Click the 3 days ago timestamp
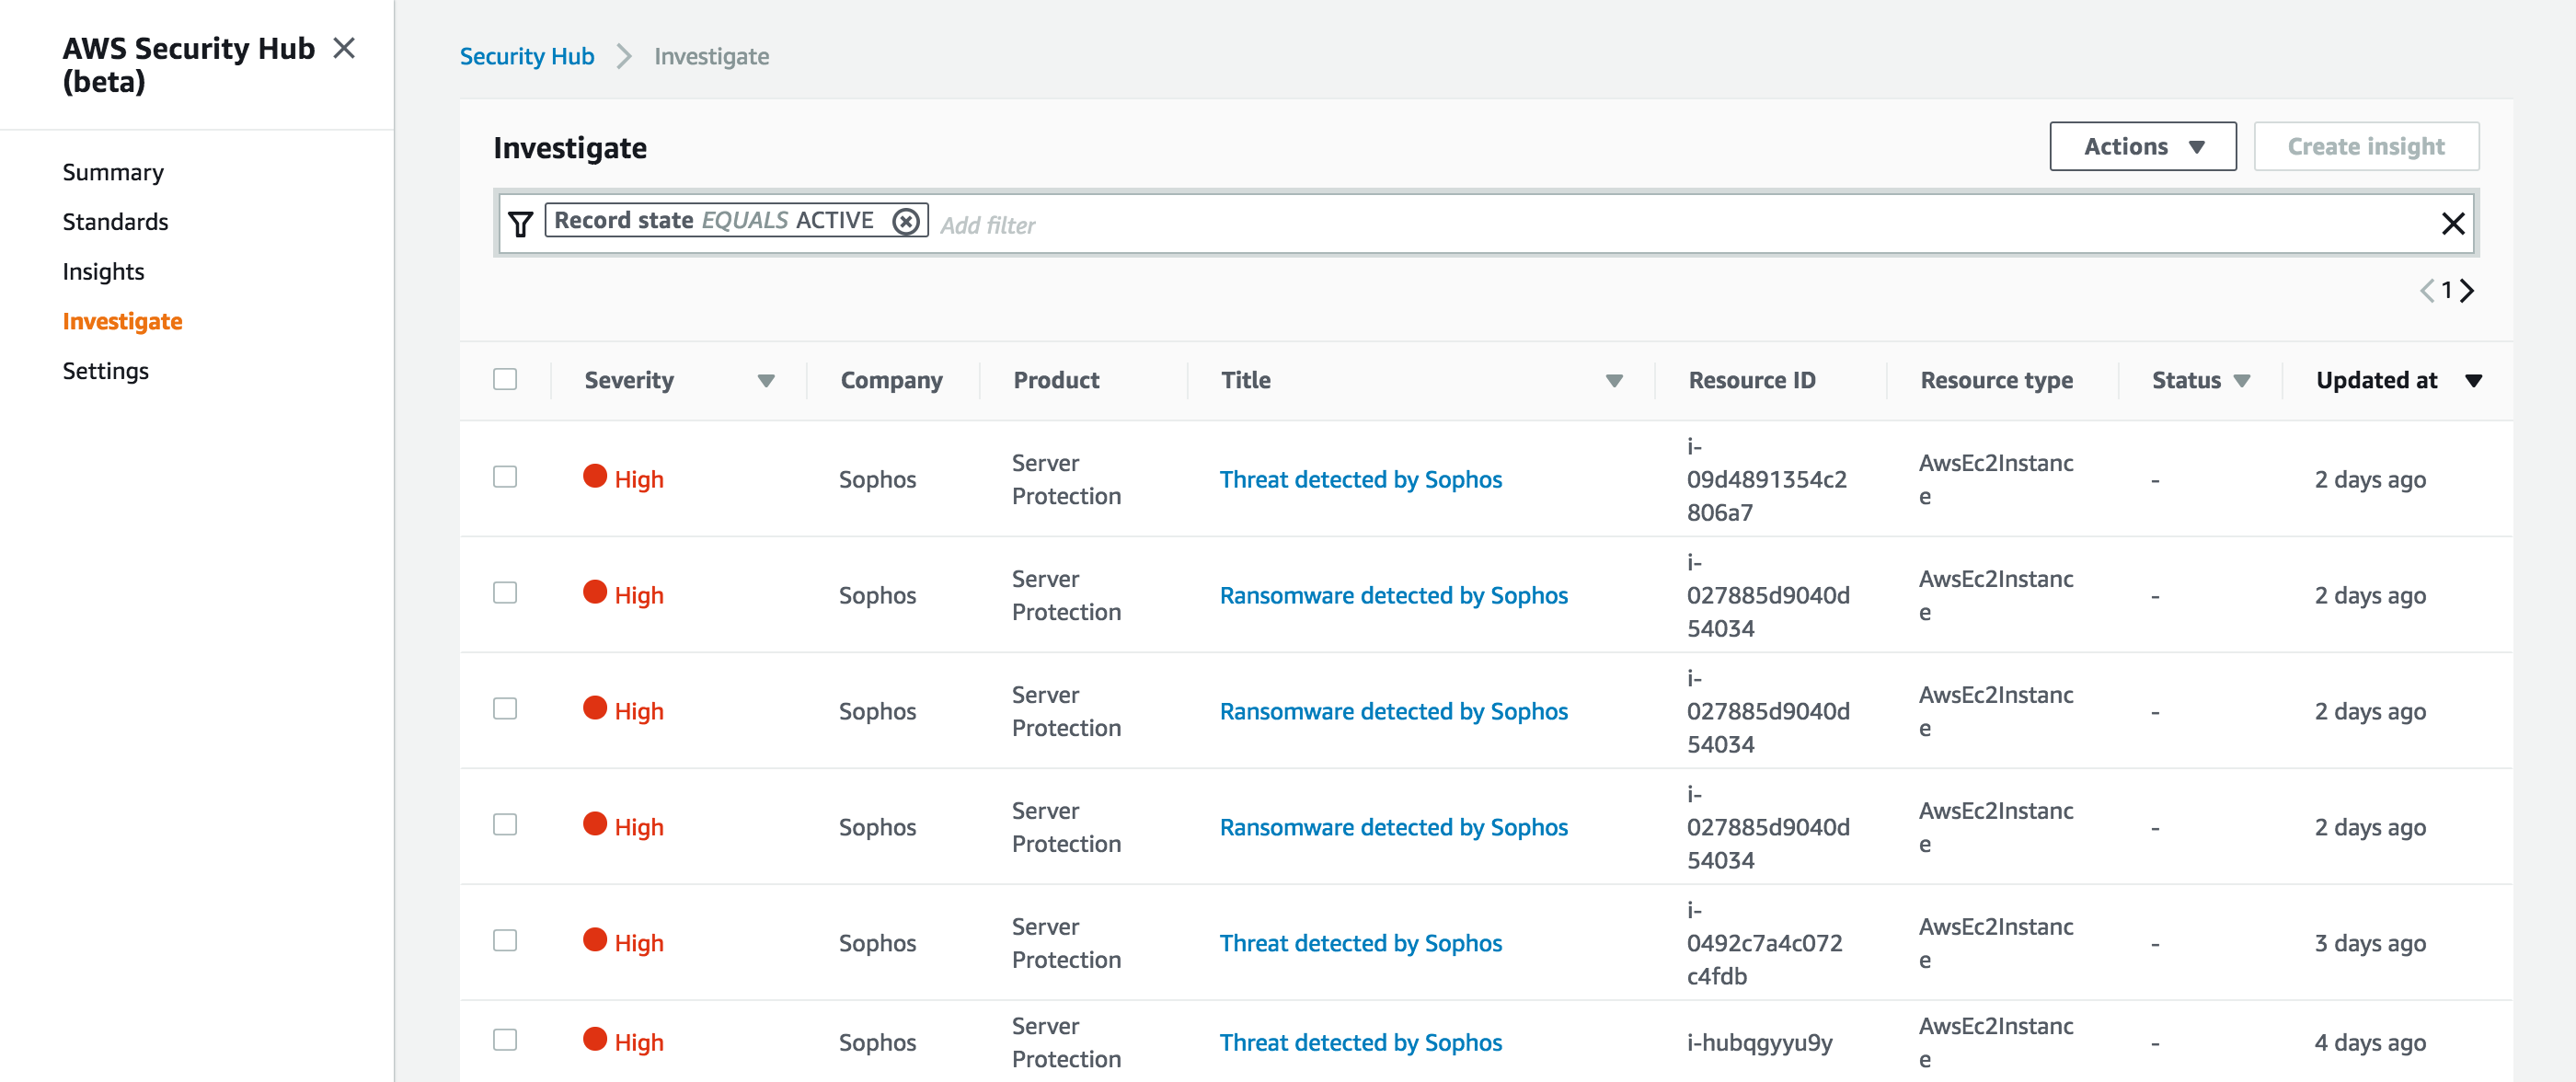Viewport: 2576px width, 1082px height. (x=2369, y=943)
